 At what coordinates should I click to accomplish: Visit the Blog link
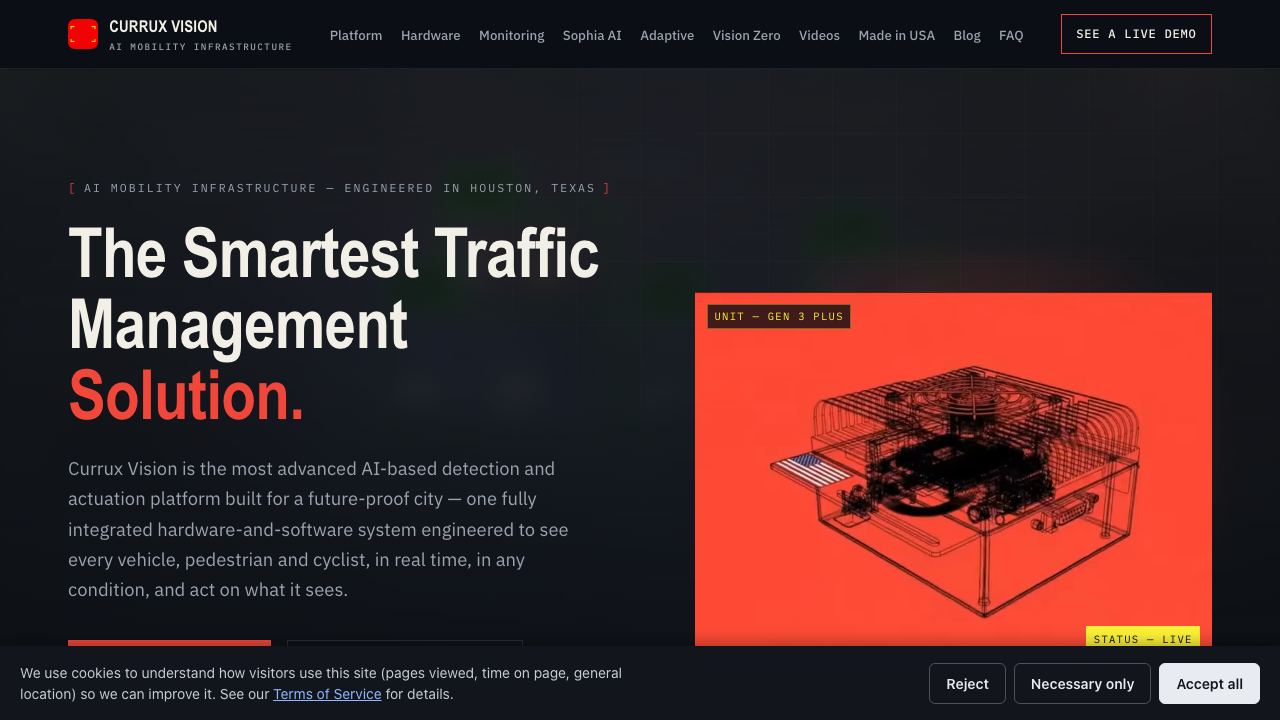(x=967, y=35)
